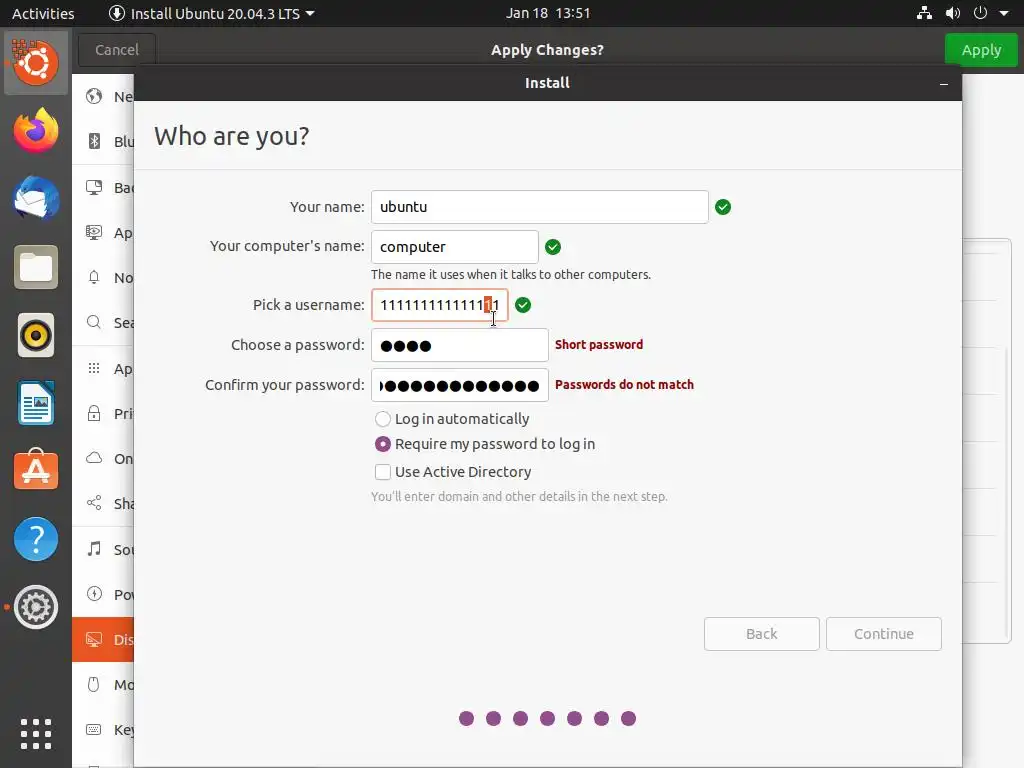Open the Activities overview
This screenshot has width=1024, height=768.
click(43, 13)
